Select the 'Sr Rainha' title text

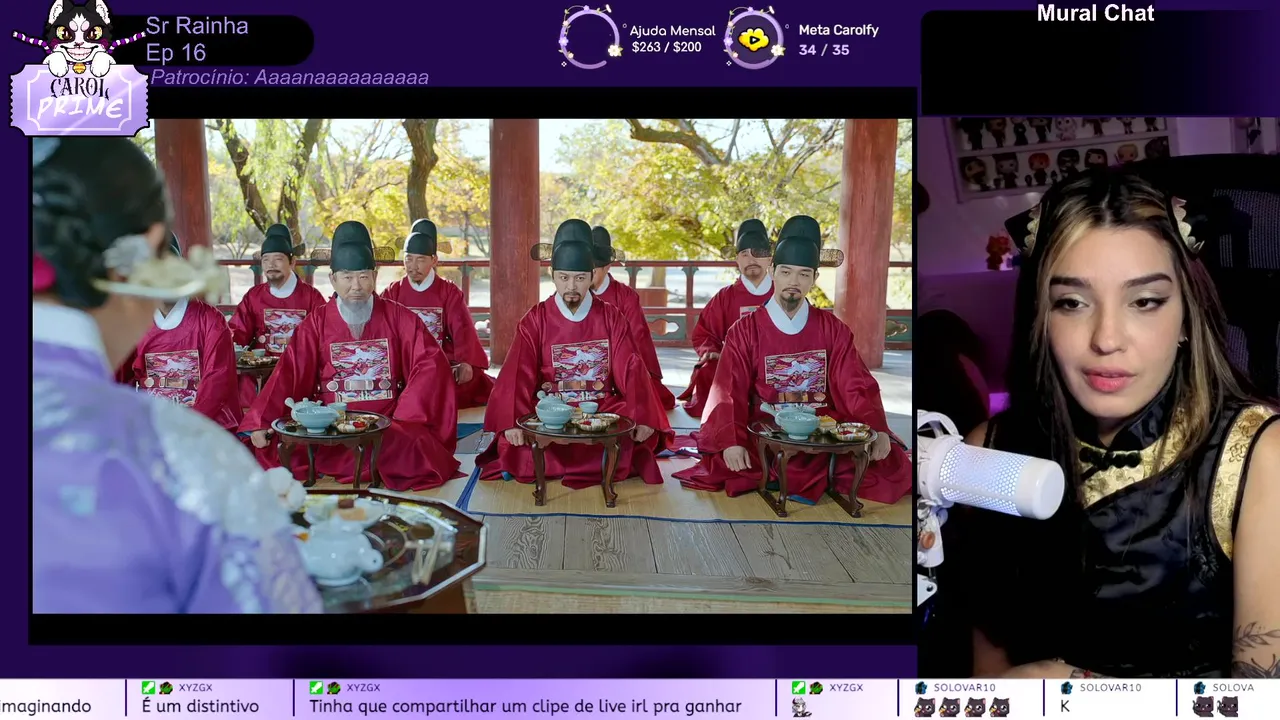(197, 26)
